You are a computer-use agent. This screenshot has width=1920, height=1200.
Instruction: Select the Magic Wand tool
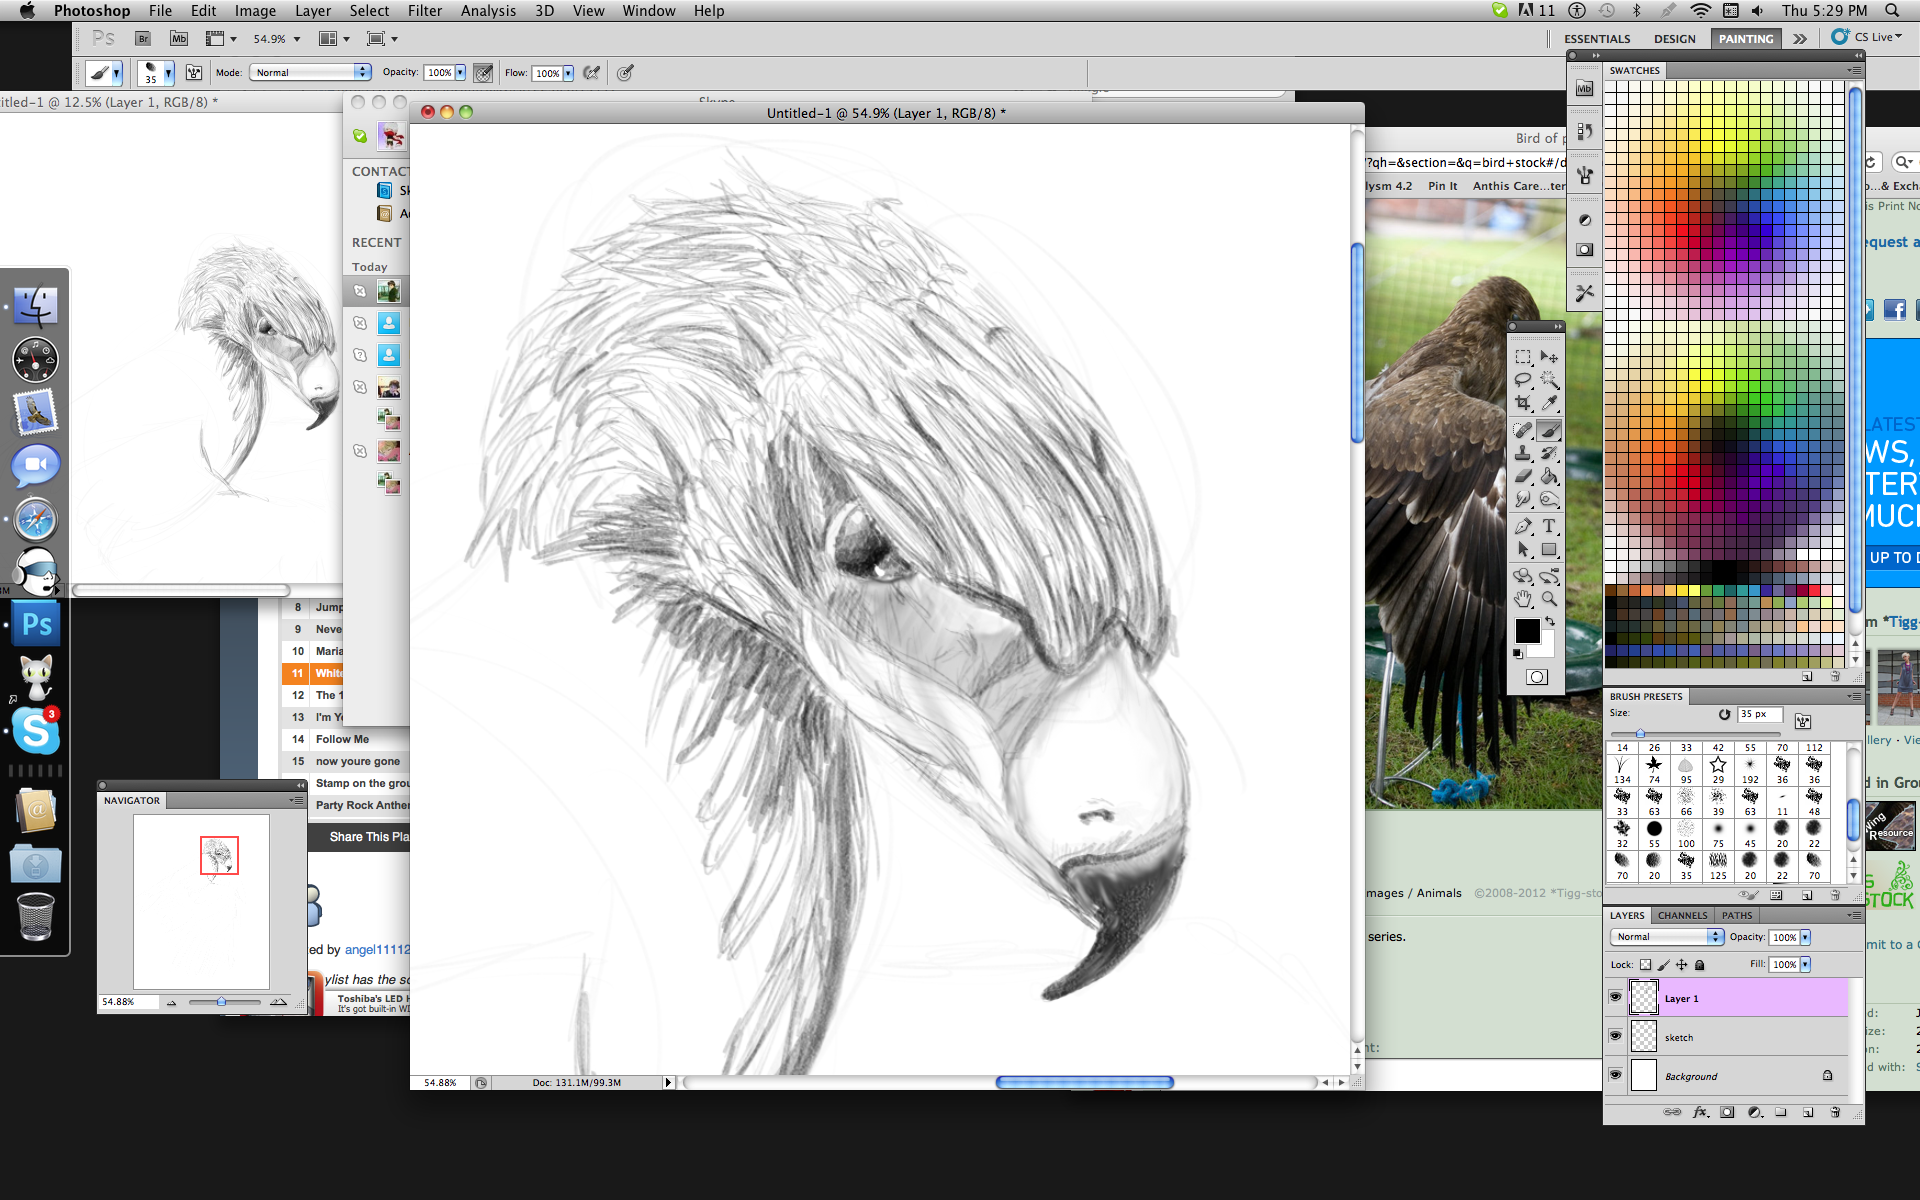[x=1549, y=380]
